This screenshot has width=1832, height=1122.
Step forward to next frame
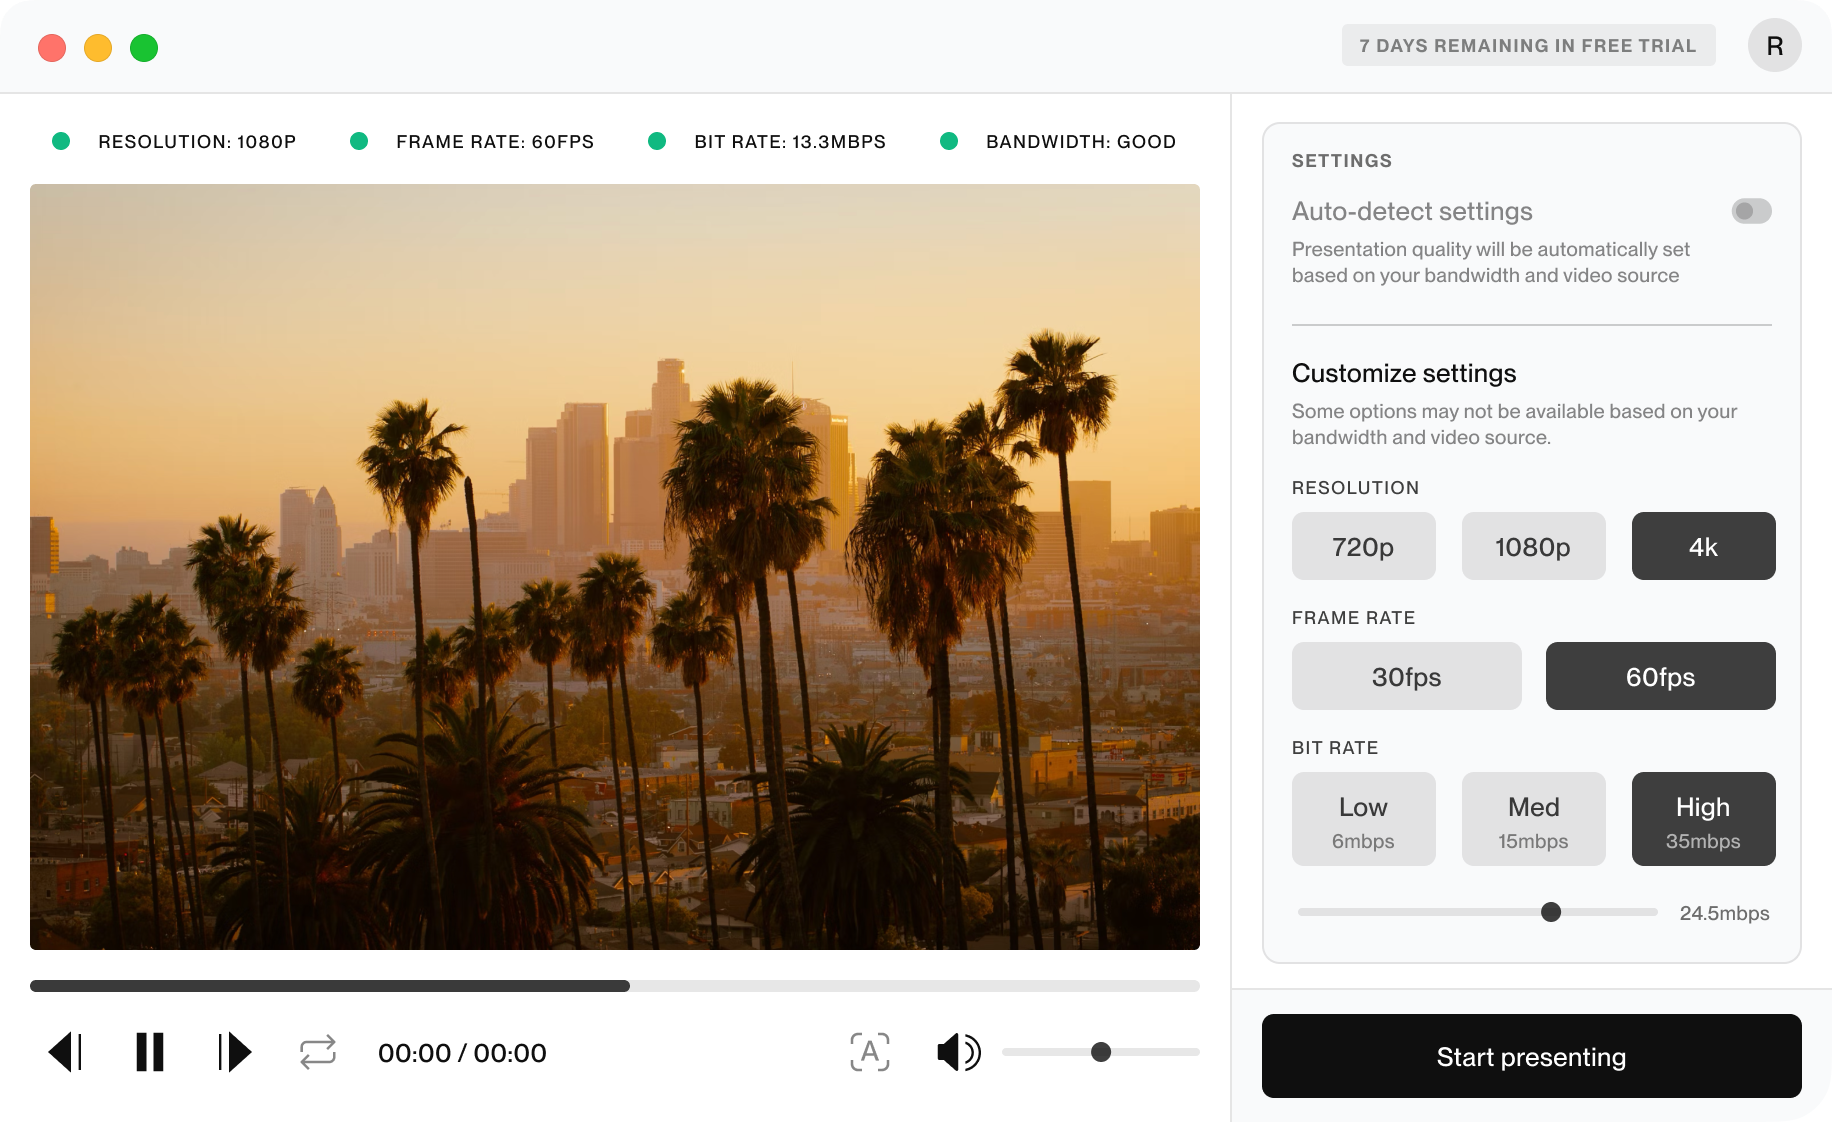click(235, 1052)
